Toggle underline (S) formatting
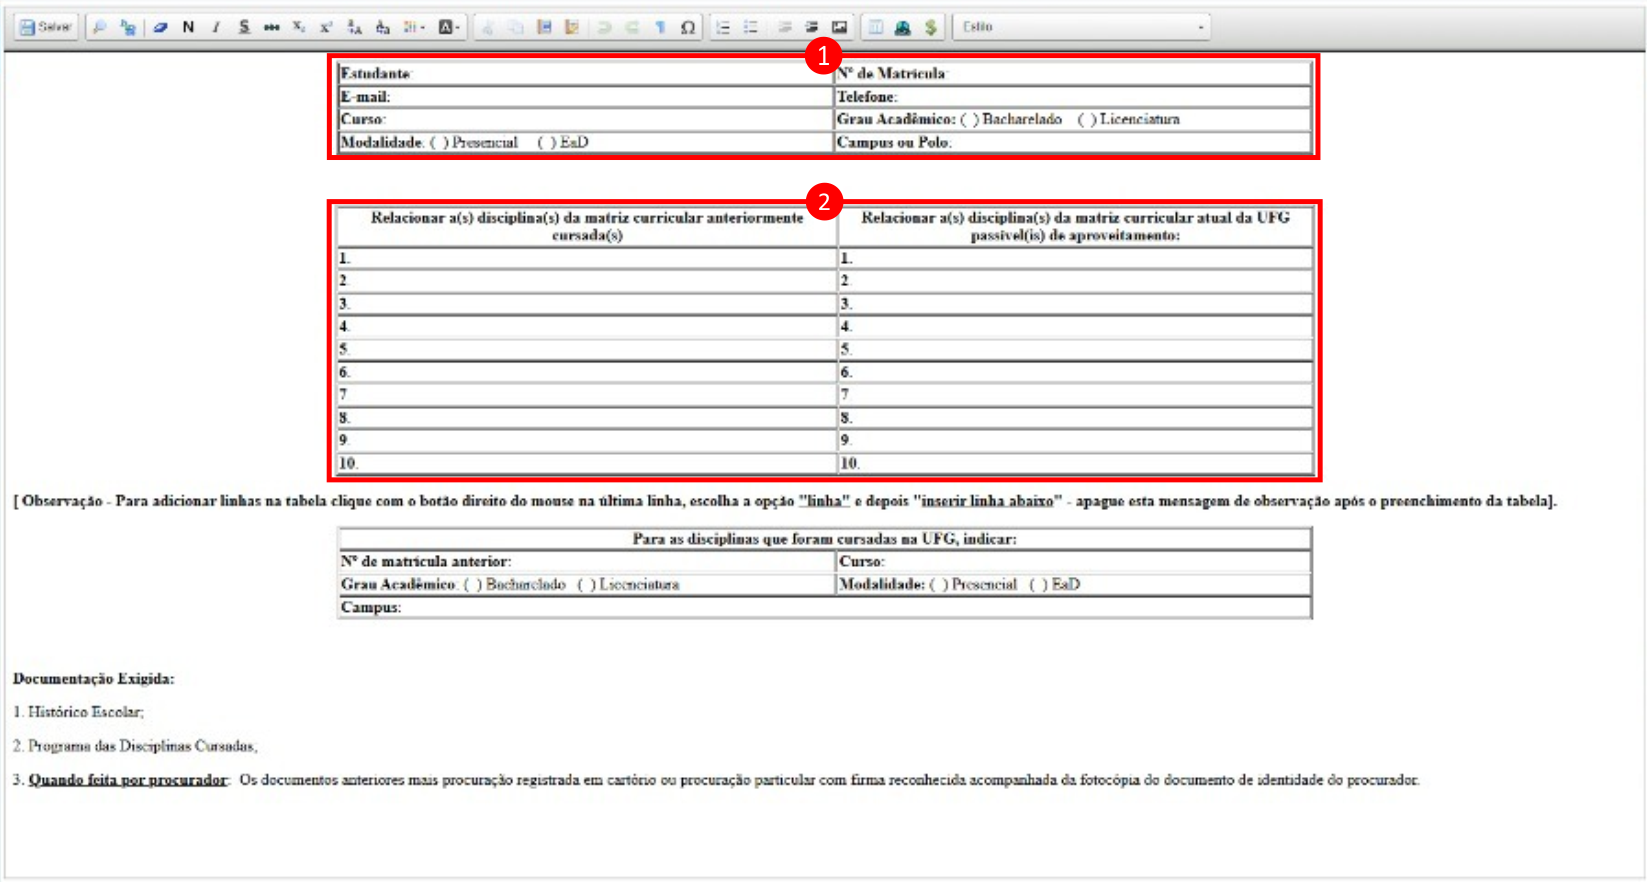This screenshot has height=882, width=1647. [244, 27]
